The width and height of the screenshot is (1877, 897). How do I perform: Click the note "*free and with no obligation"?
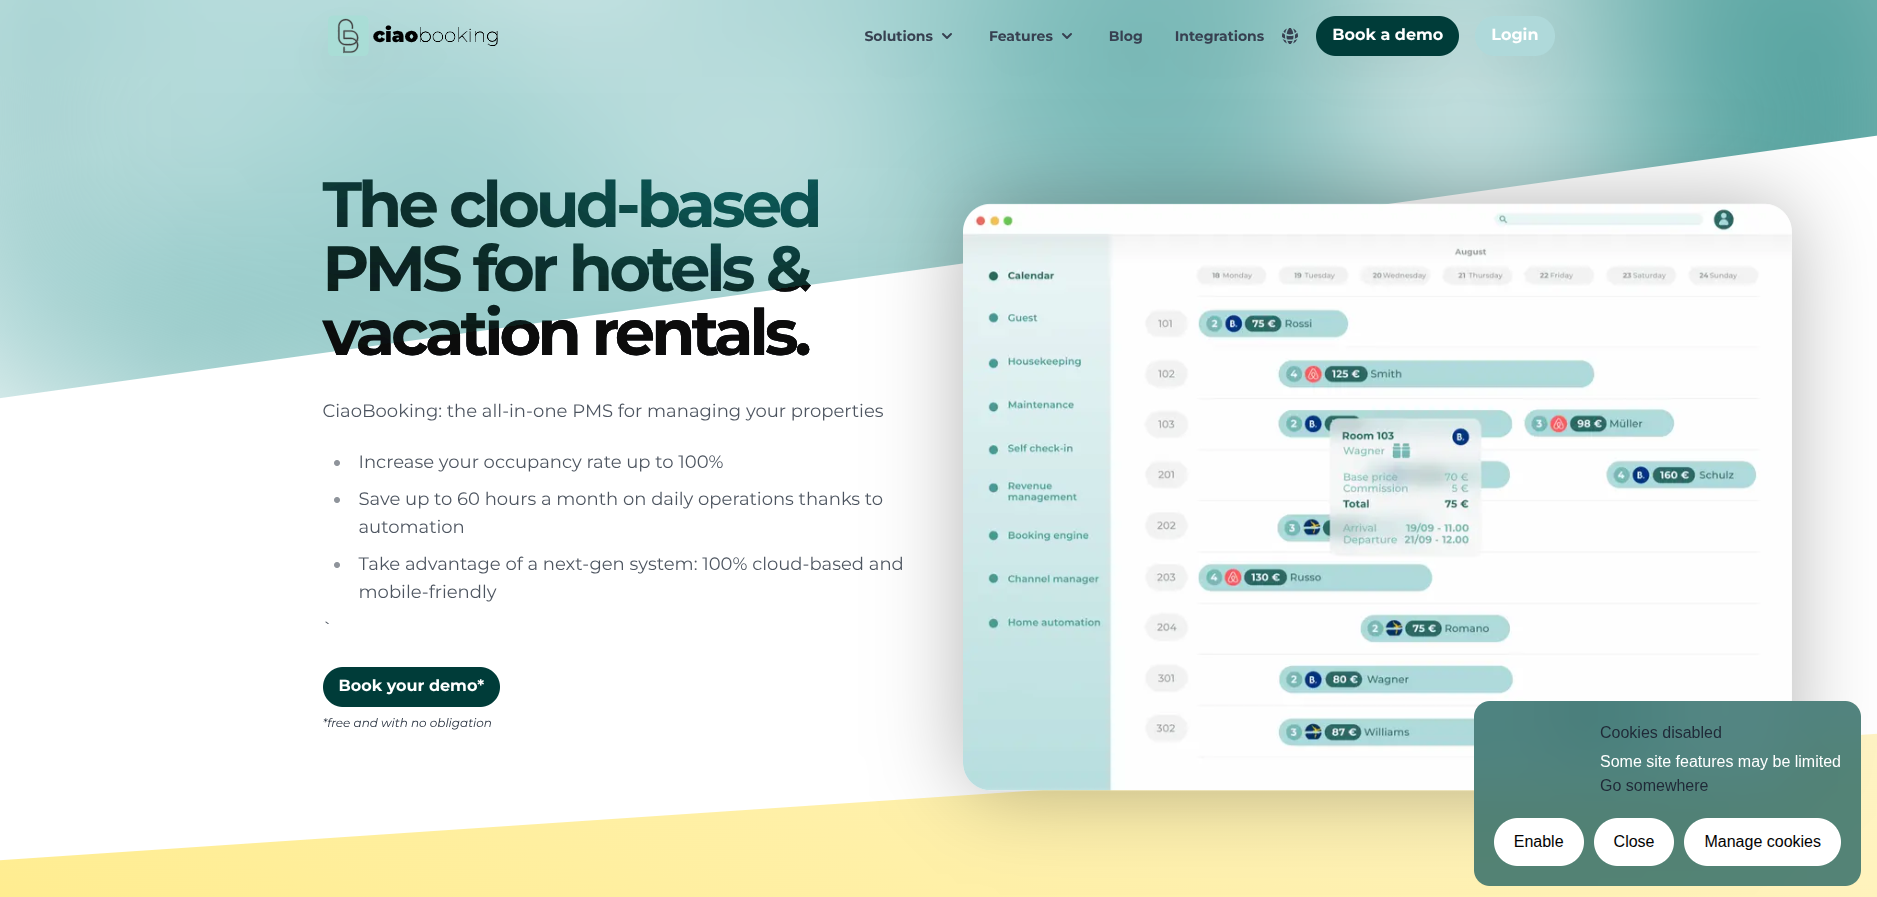[x=407, y=723]
